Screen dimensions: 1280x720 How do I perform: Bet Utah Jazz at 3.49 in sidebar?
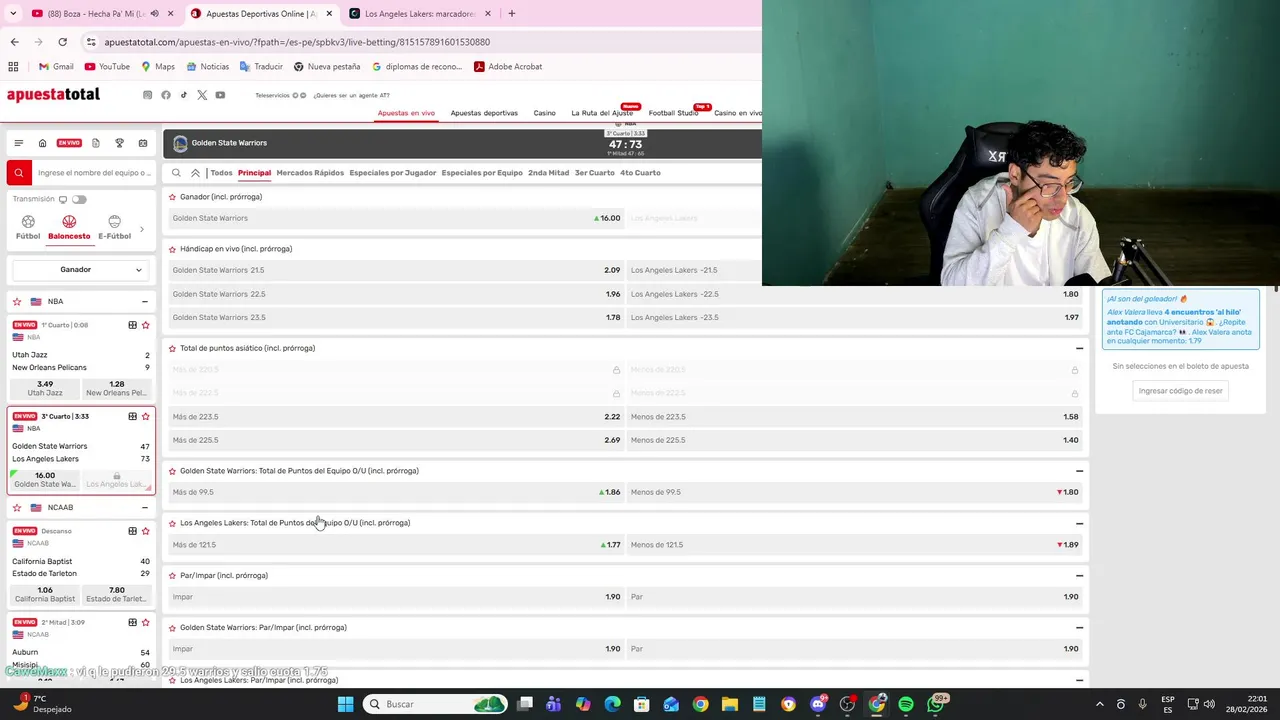(x=45, y=388)
